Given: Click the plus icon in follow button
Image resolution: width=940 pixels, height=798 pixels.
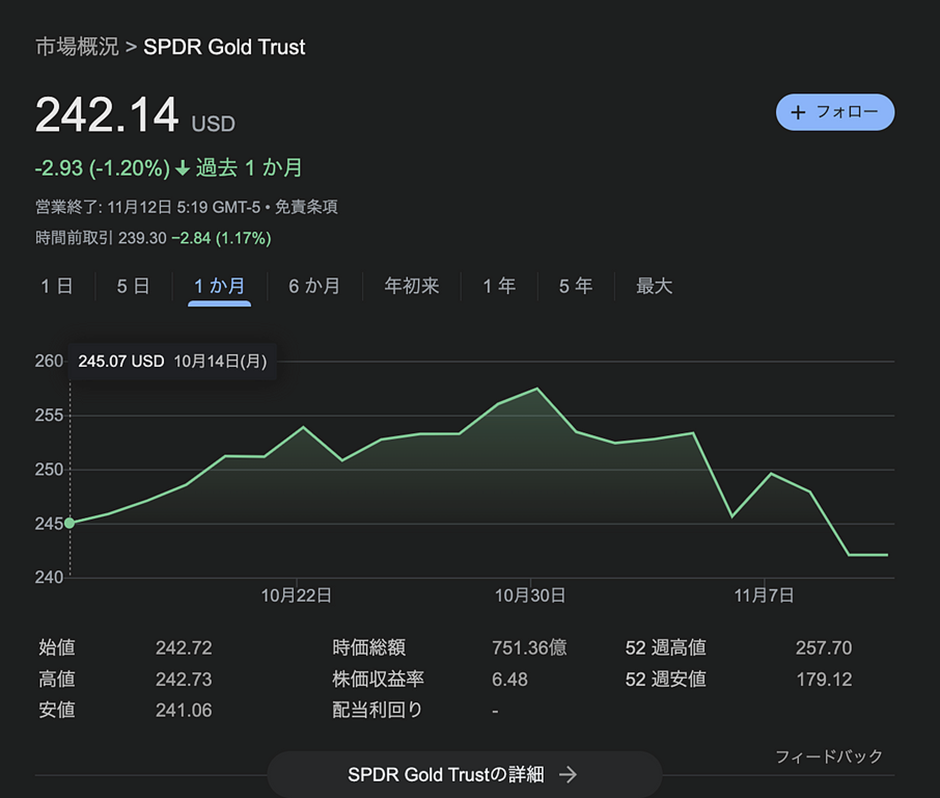Looking at the screenshot, I should tap(798, 112).
